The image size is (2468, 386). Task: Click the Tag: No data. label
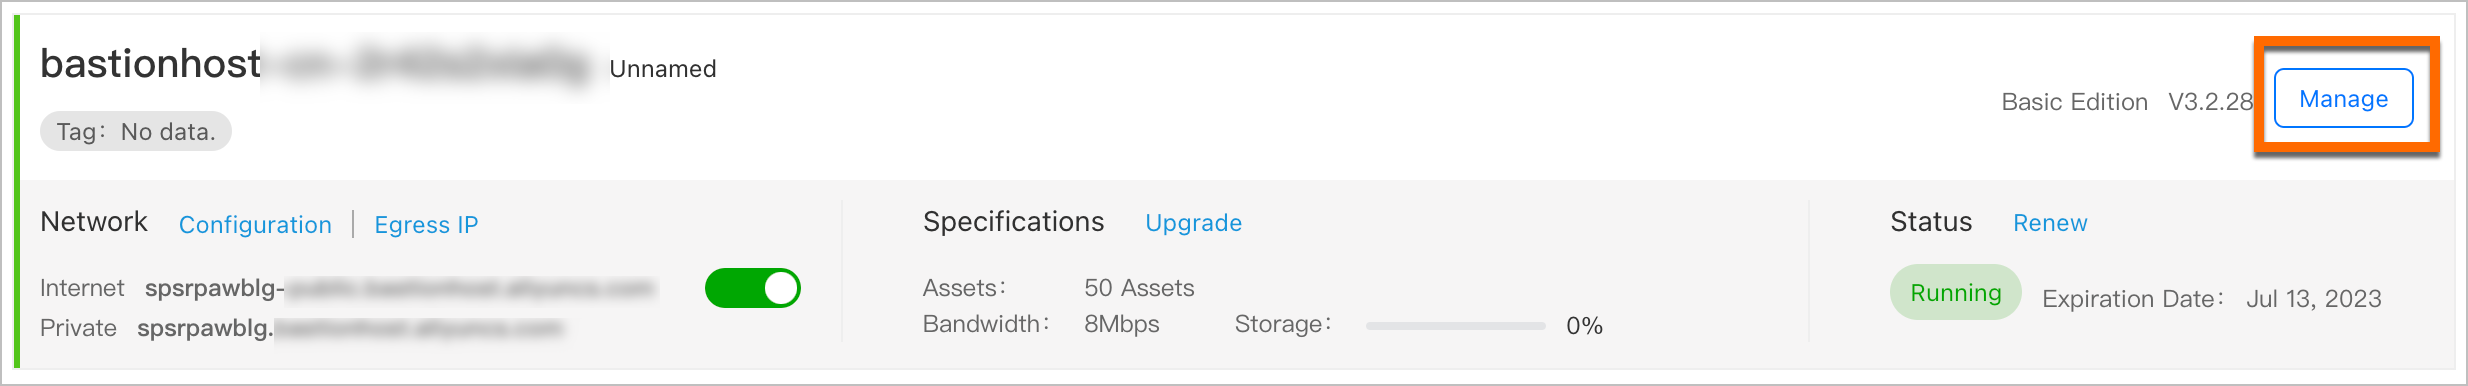click(136, 131)
